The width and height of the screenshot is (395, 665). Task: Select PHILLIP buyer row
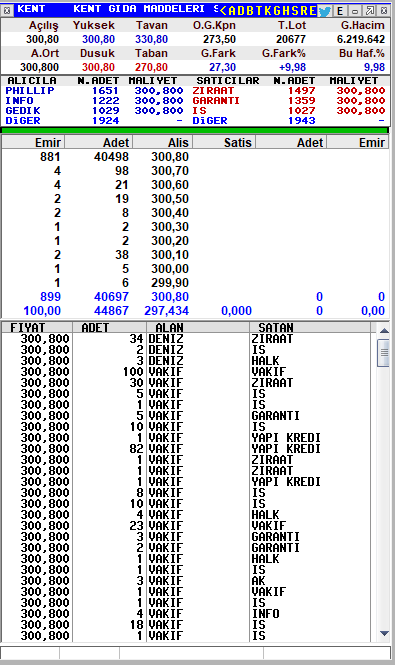click(94, 91)
